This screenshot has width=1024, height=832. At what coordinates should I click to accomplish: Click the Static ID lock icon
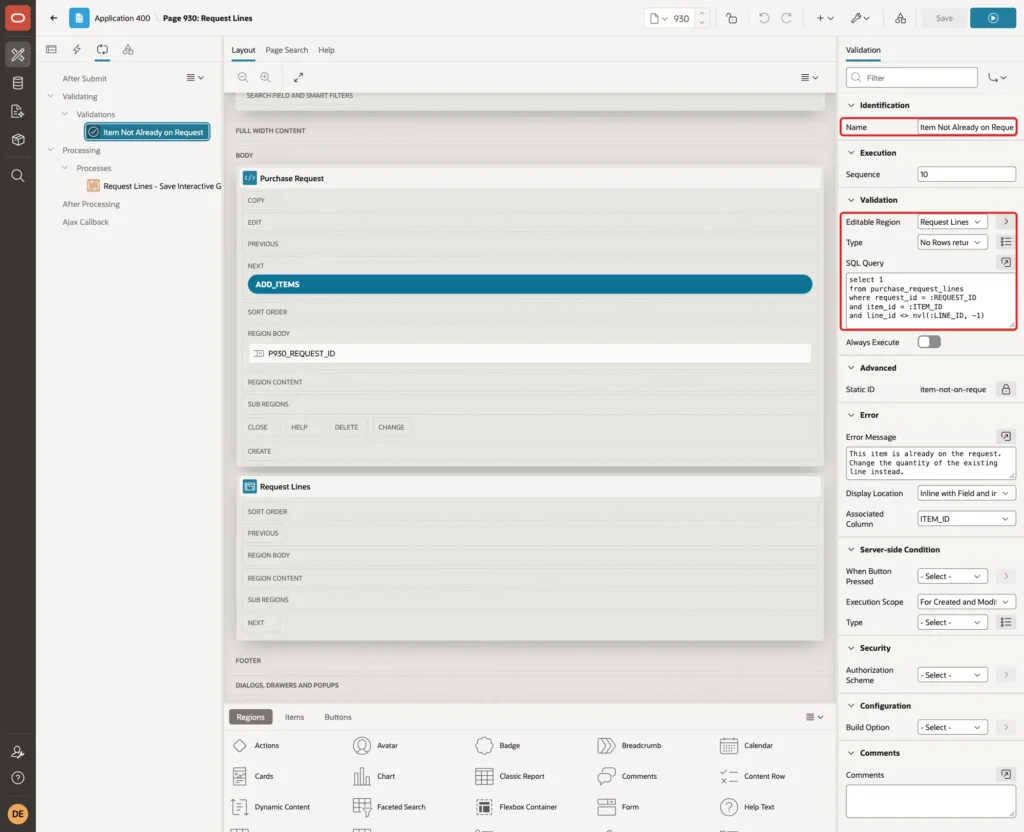pos(1006,389)
